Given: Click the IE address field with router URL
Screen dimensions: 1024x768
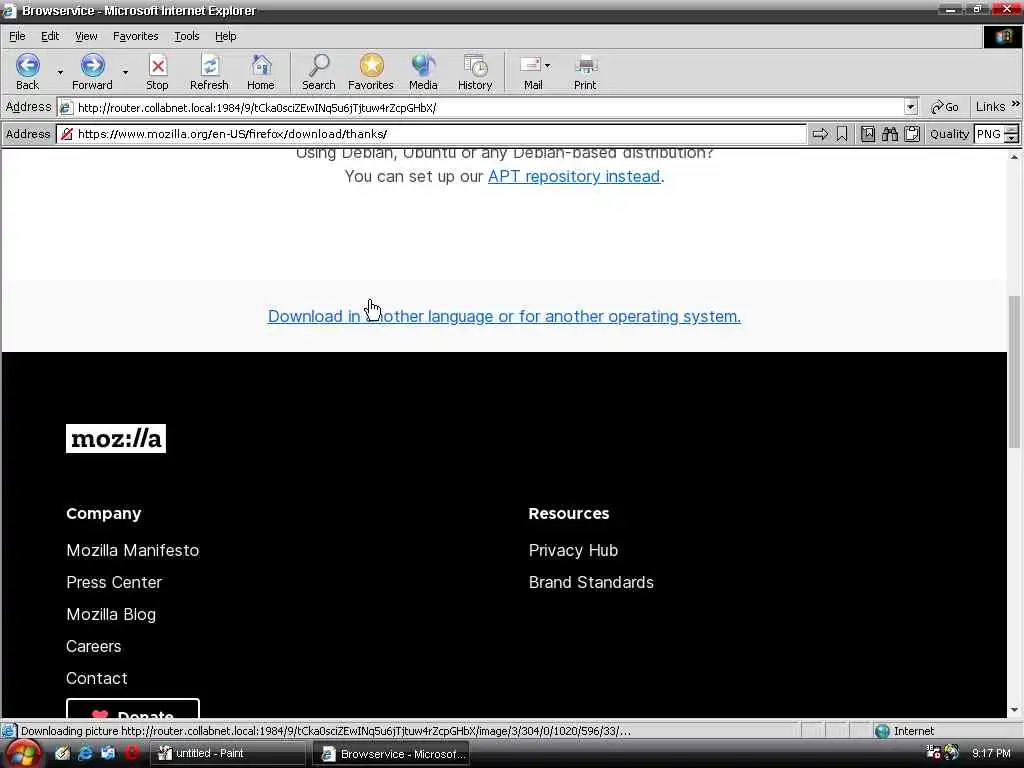Looking at the screenshot, I should click(x=488, y=107).
